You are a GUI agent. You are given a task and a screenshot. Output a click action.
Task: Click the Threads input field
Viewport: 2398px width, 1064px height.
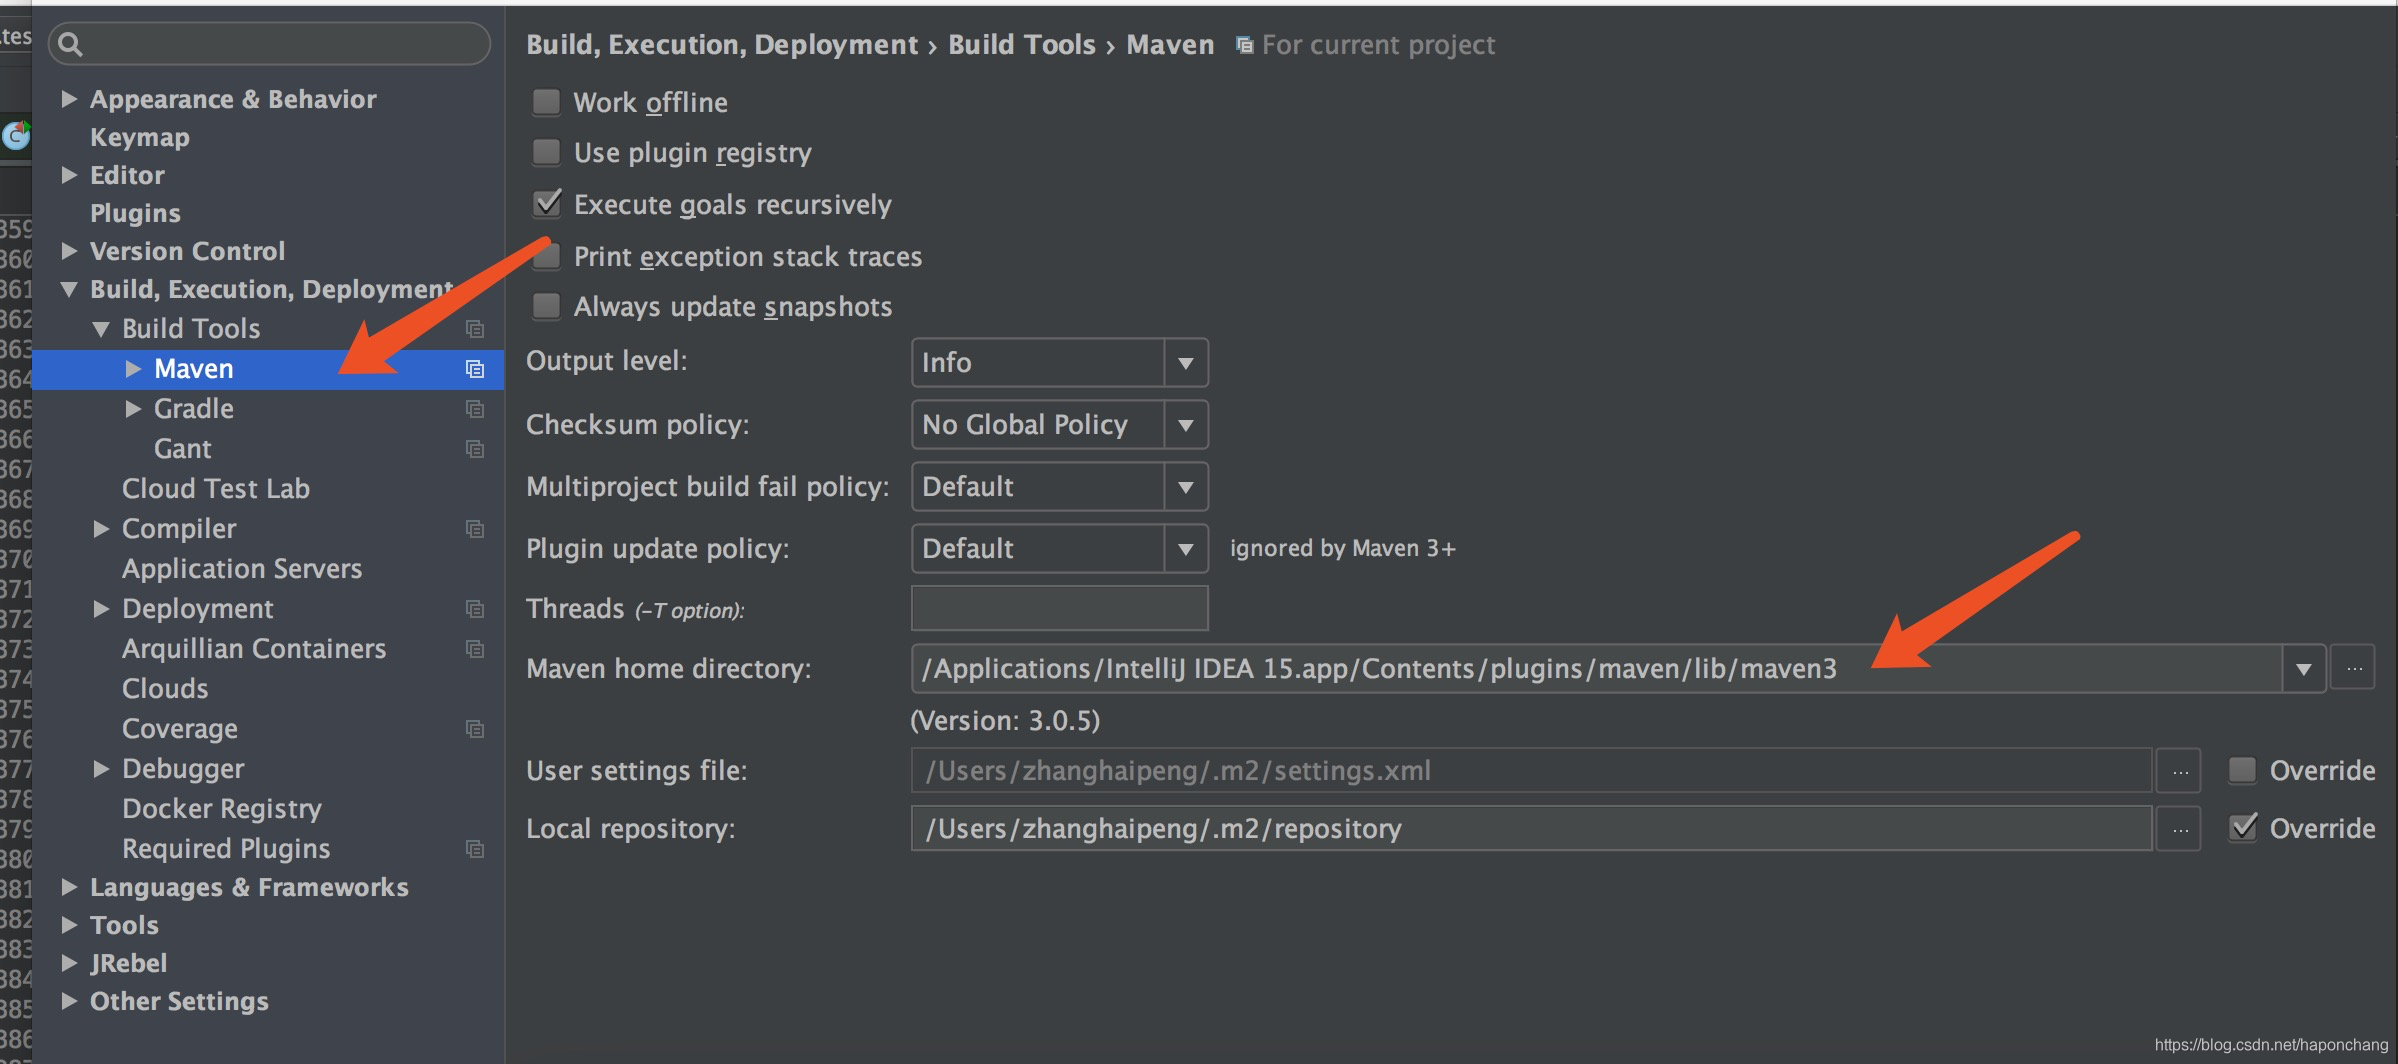point(1059,609)
